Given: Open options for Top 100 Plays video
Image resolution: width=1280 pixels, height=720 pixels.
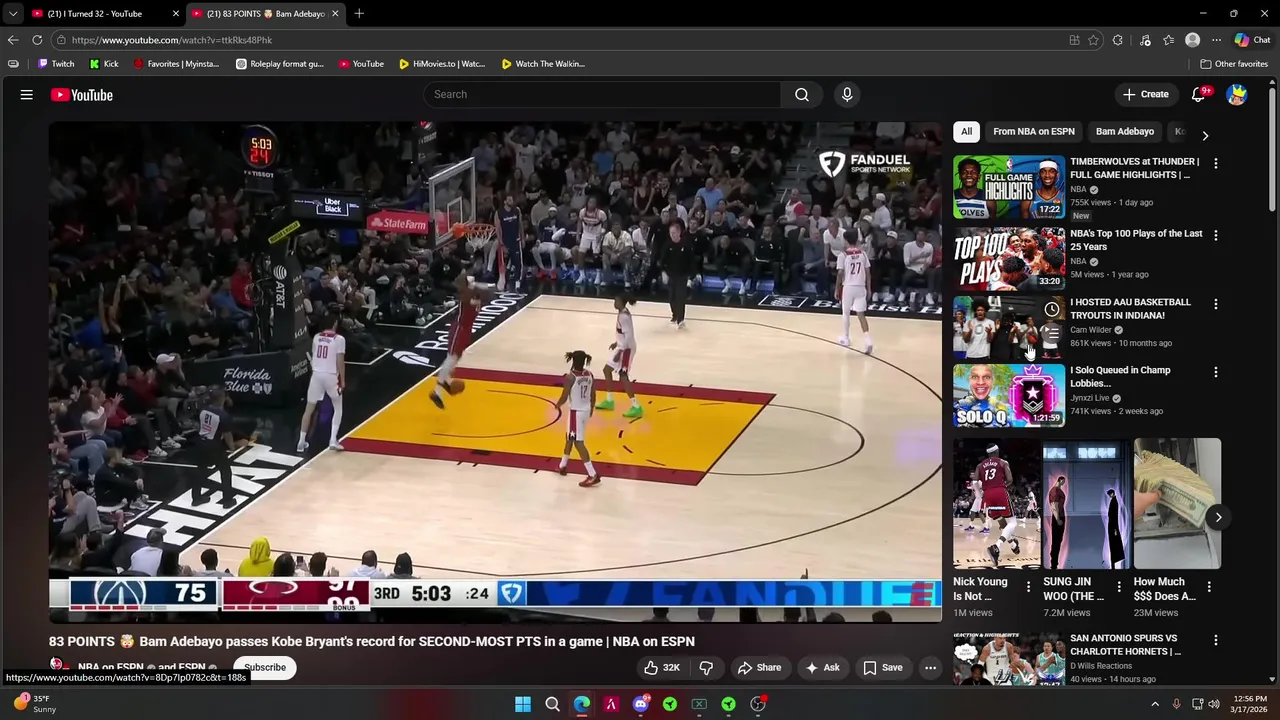Looking at the screenshot, I should point(1216,235).
